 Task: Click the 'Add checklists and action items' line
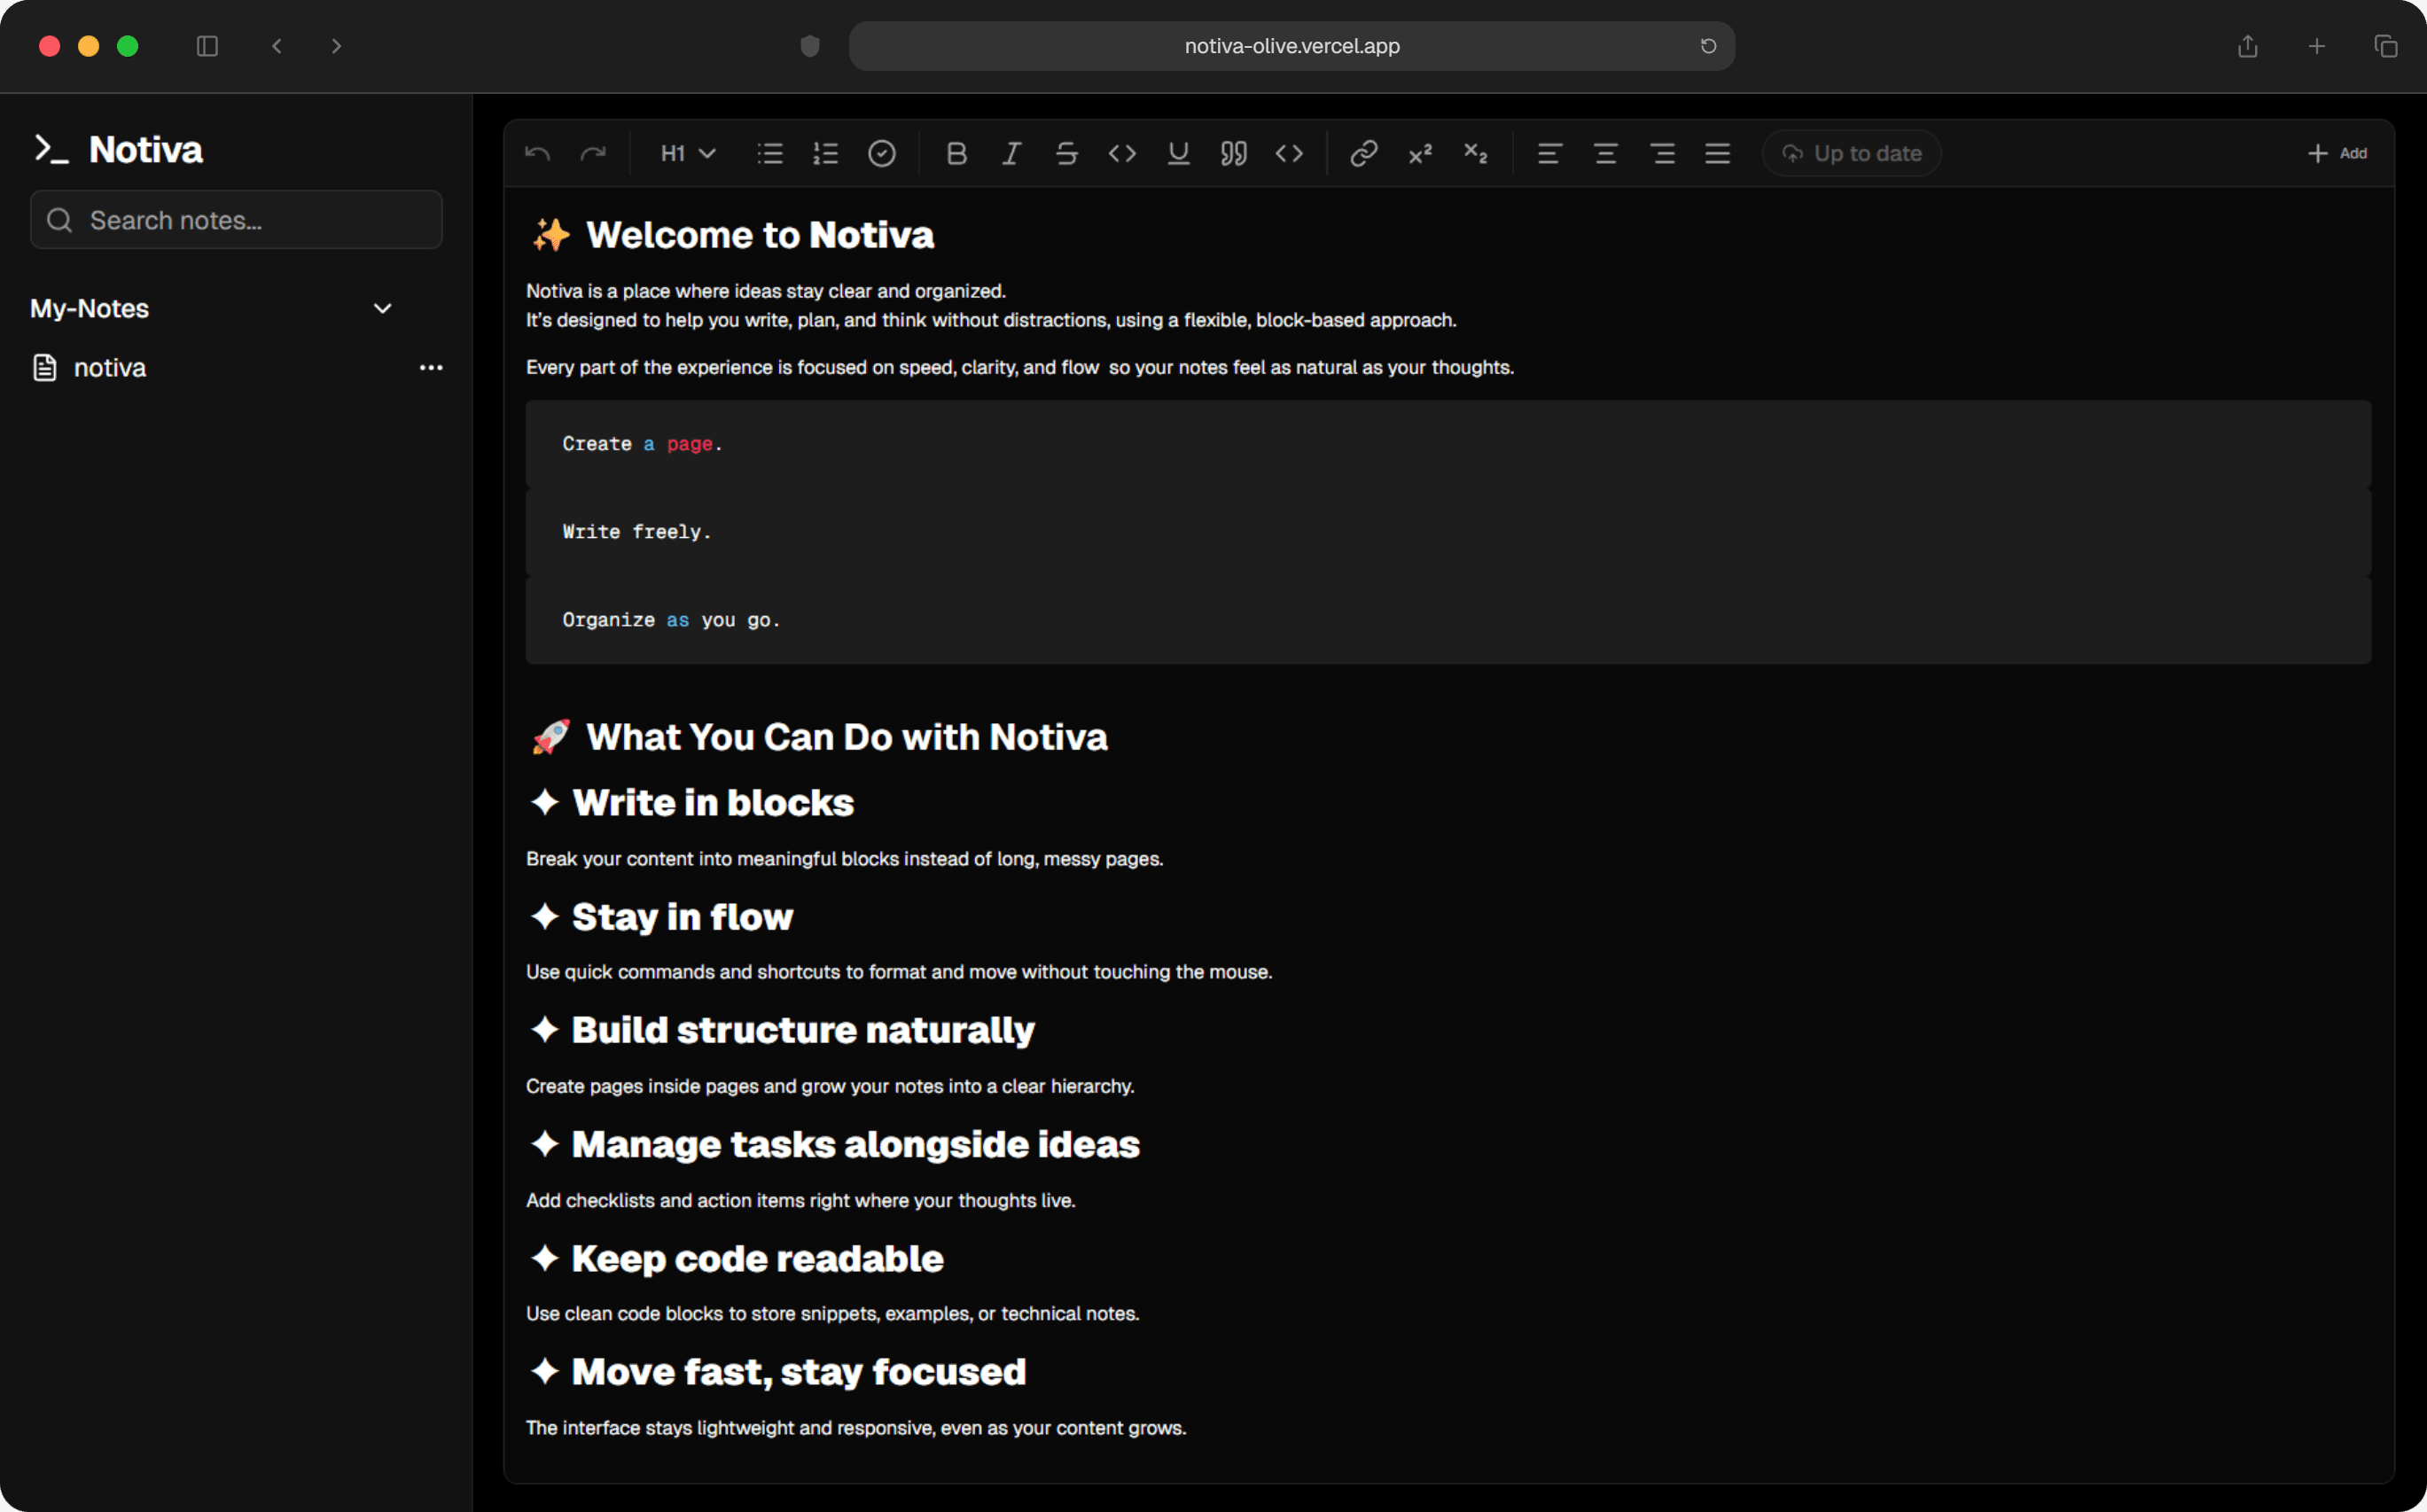(801, 1200)
